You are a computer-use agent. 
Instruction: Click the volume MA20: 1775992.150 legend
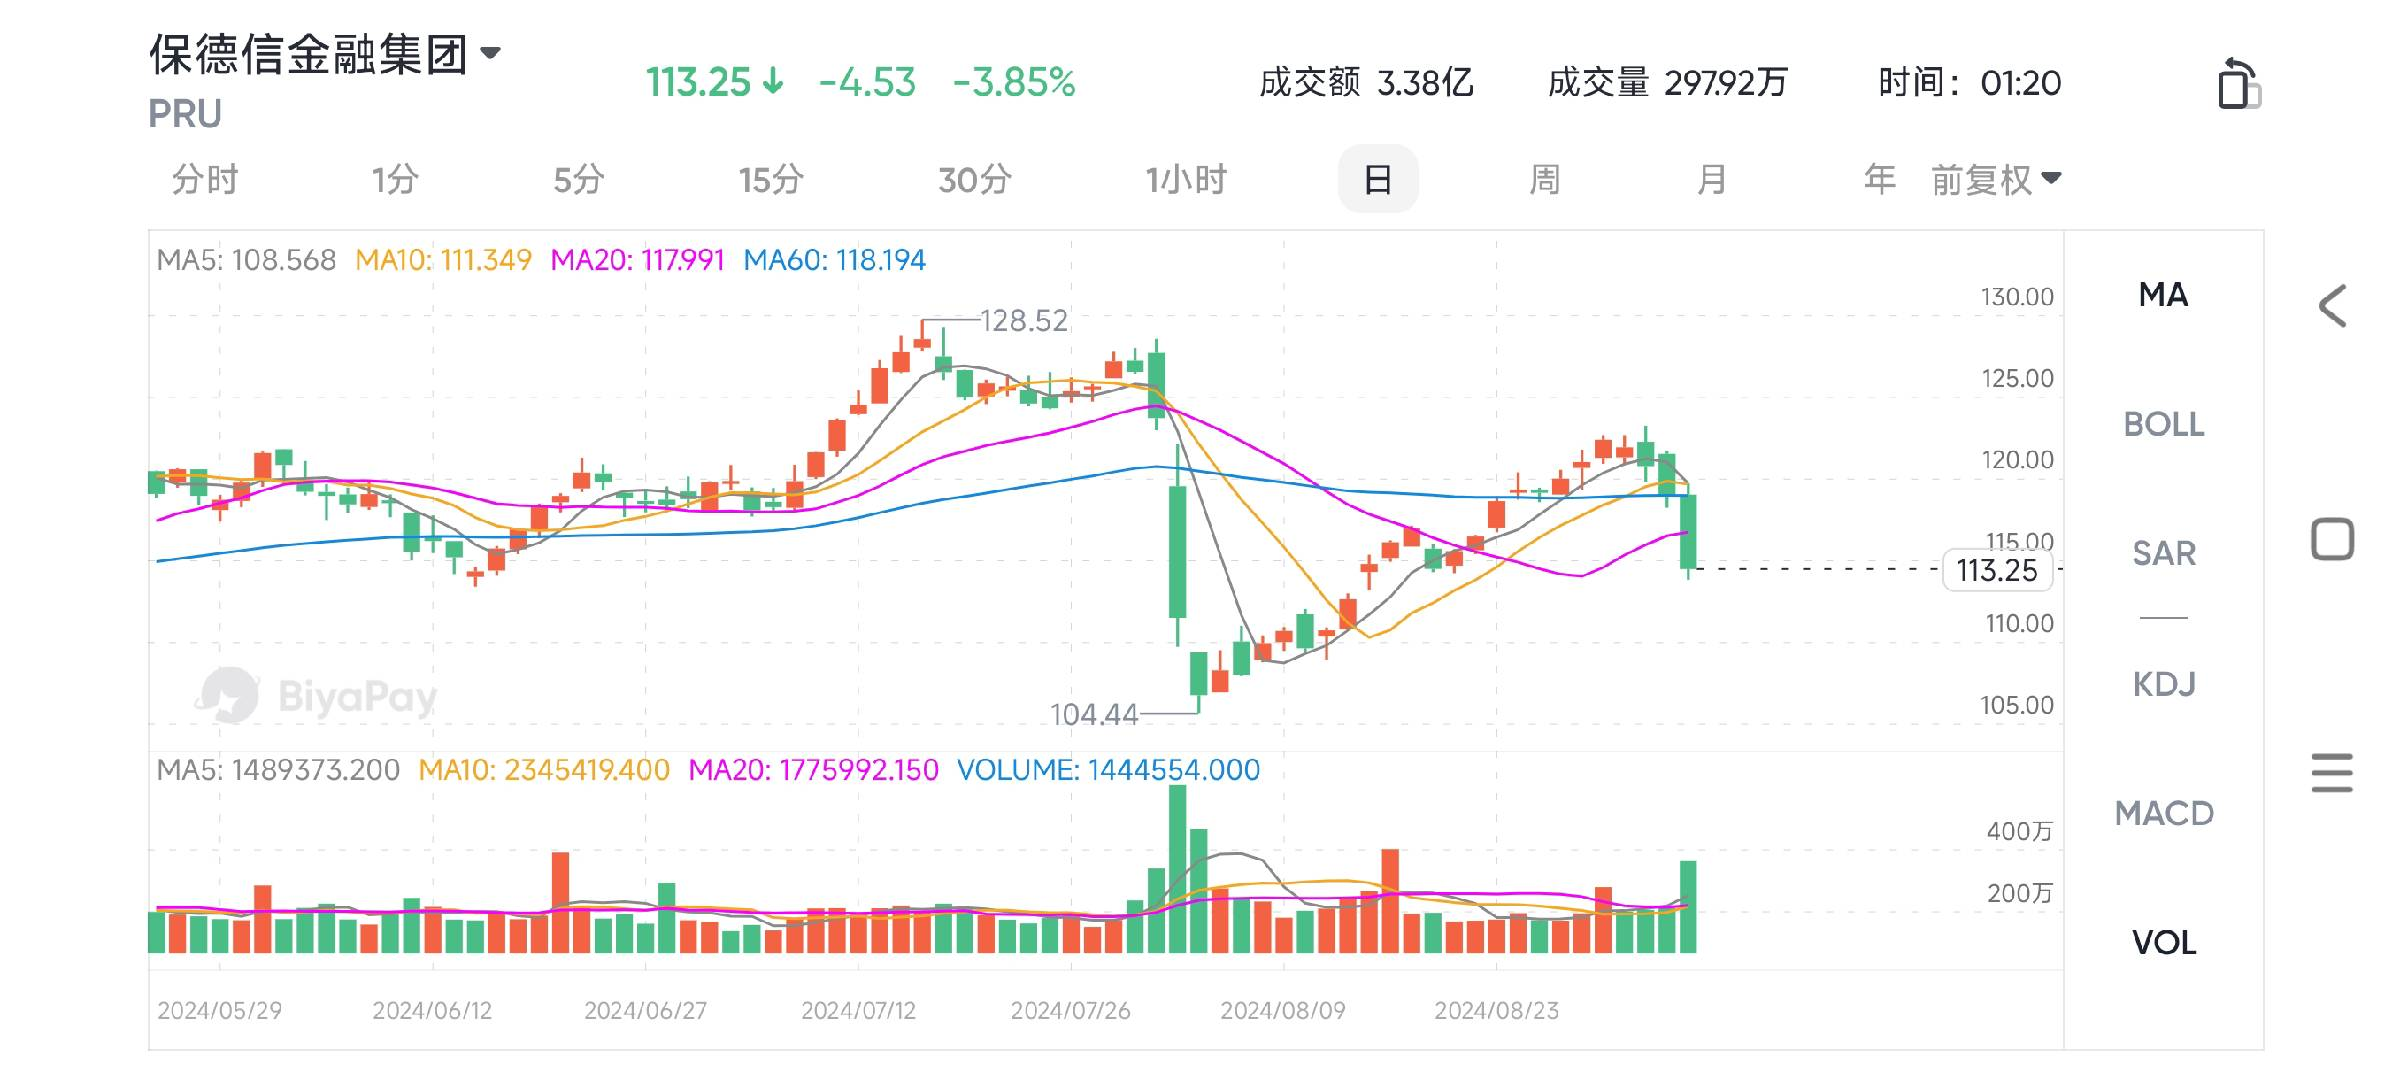point(813,770)
